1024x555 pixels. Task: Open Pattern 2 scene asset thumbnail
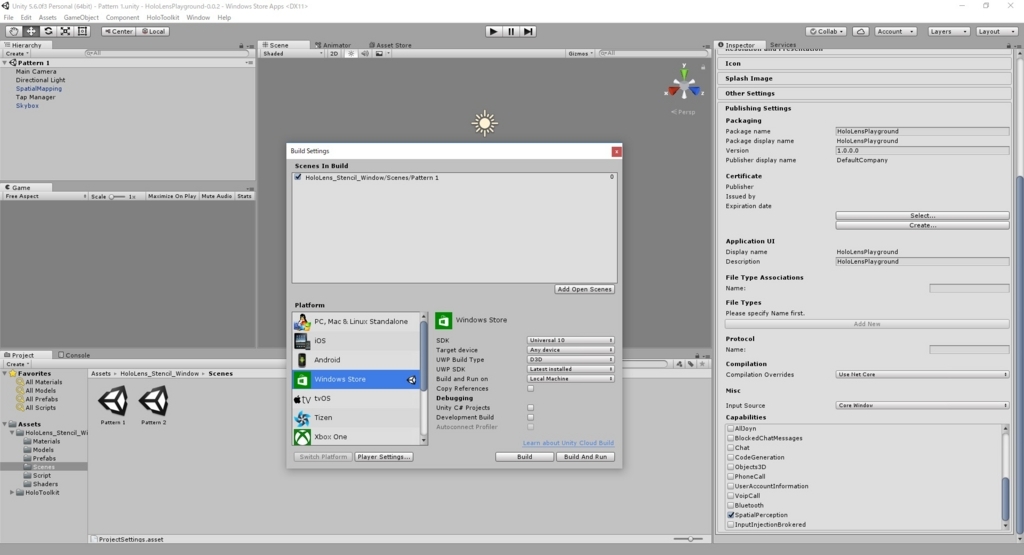pos(153,402)
